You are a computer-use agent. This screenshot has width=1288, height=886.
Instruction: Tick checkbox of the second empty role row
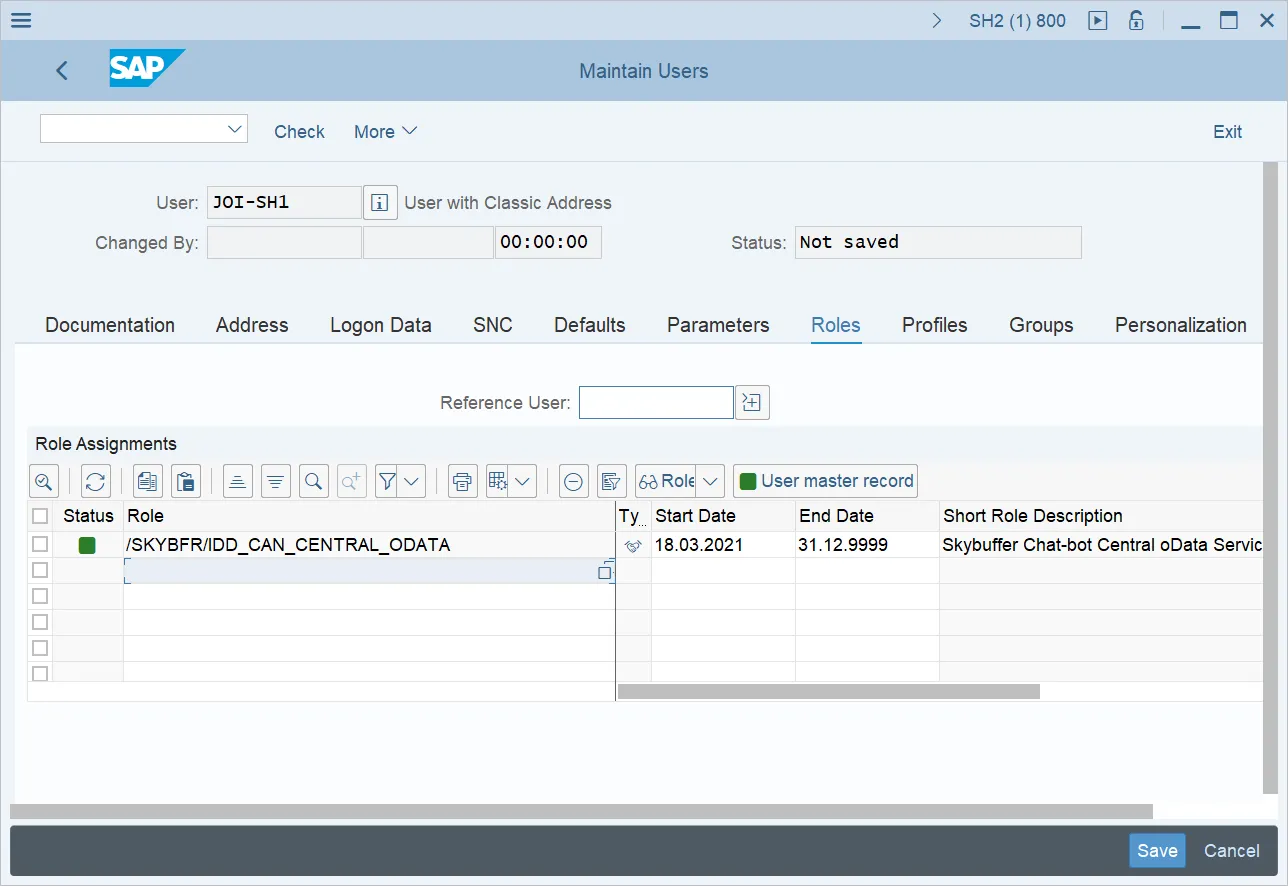point(40,596)
